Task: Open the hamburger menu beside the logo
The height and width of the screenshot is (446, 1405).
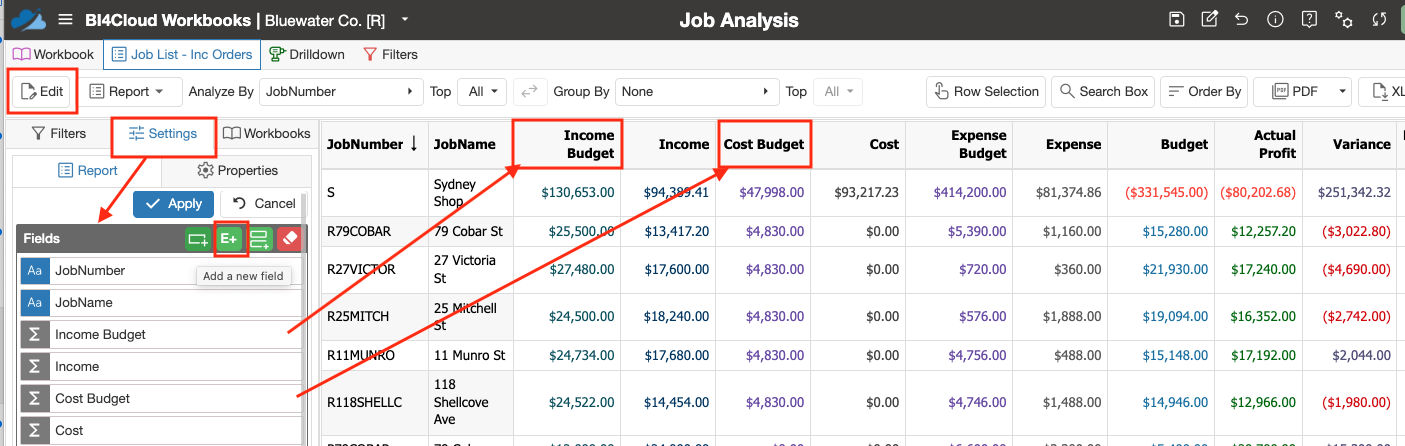Action: pyautogui.click(x=65, y=20)
